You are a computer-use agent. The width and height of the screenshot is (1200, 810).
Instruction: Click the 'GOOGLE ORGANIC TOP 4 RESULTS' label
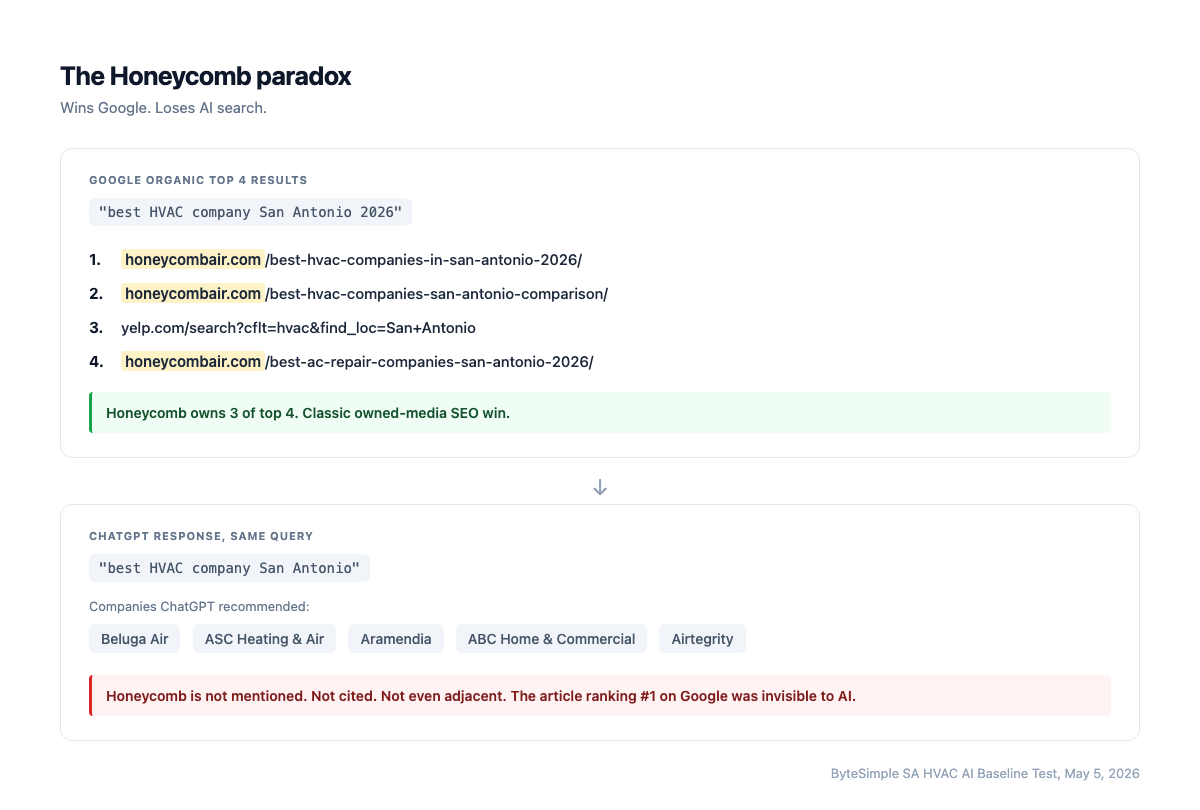point(198,180)
